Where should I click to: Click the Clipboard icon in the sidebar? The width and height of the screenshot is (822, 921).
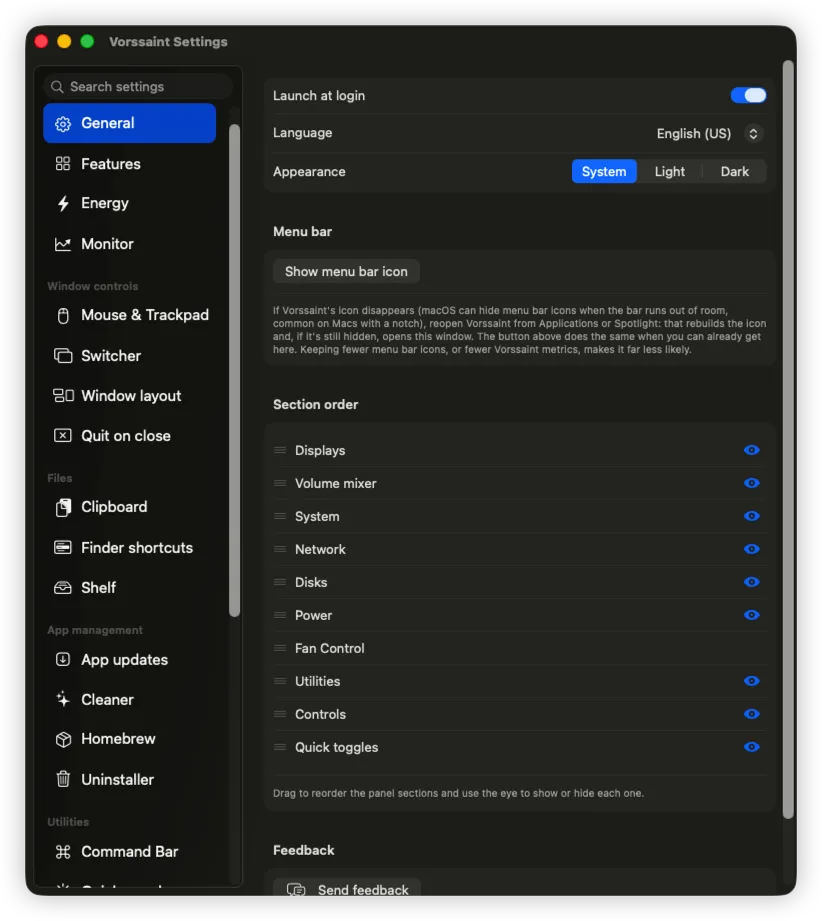63,507
